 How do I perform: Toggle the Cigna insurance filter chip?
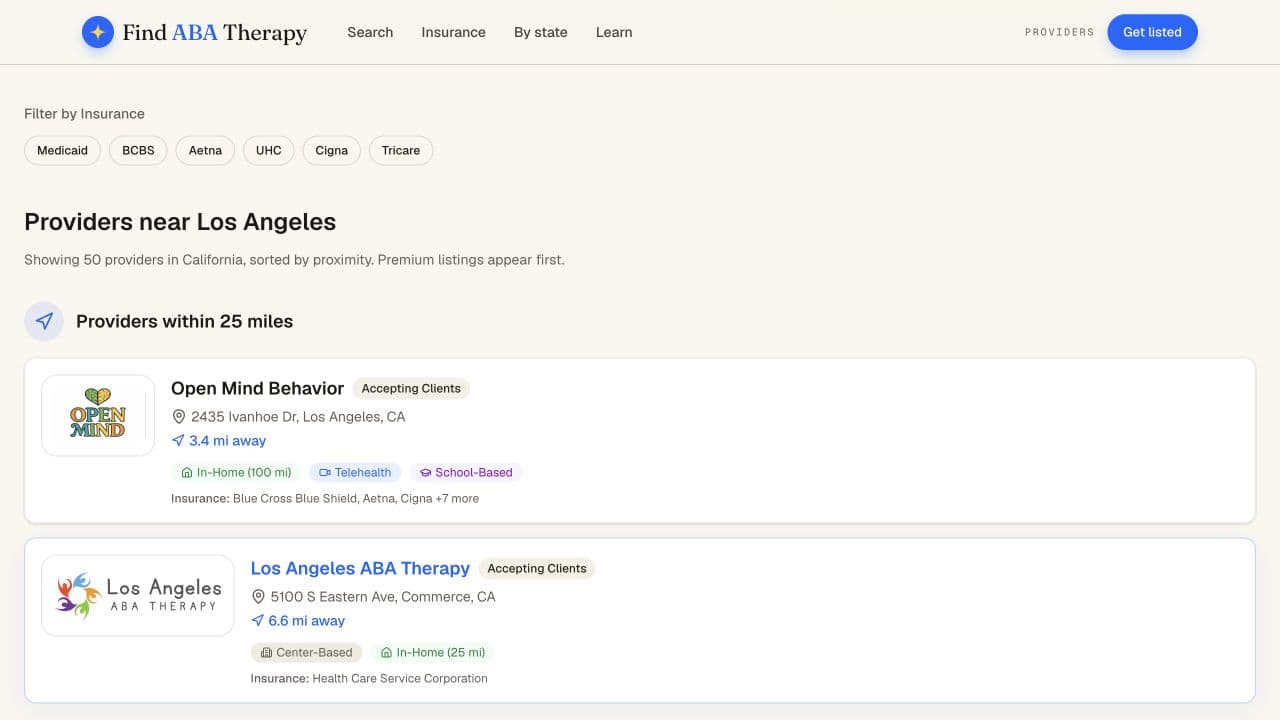331,150
